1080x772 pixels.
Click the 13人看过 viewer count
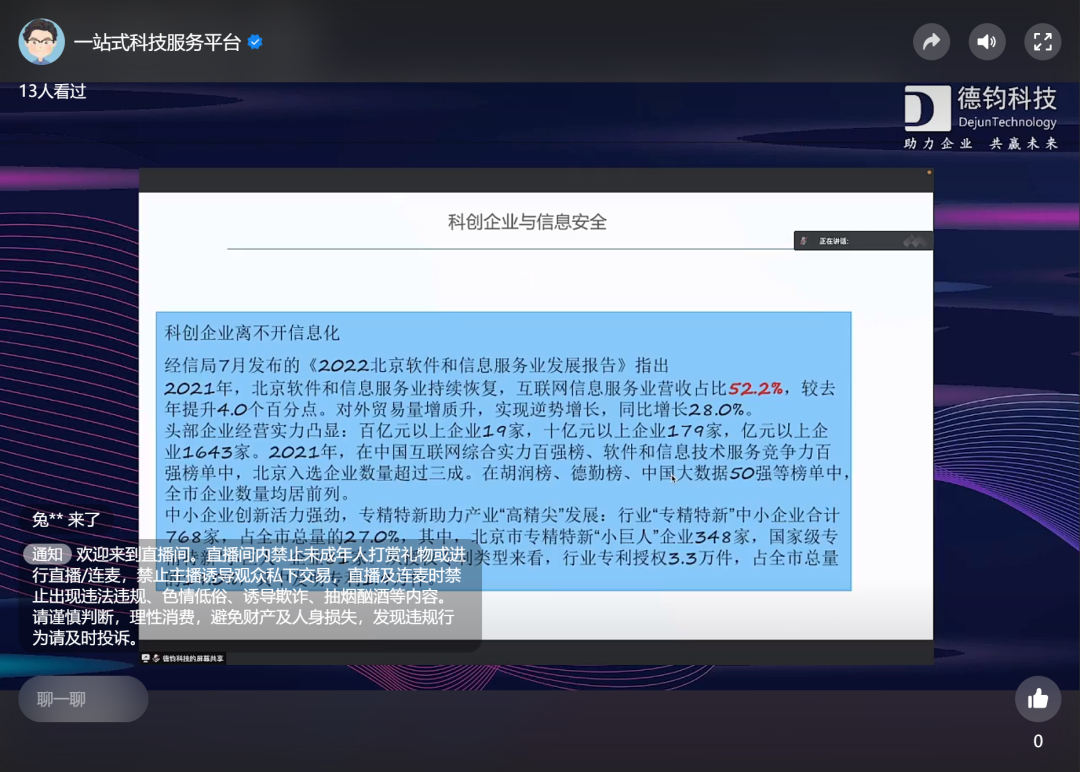(51, 91)
